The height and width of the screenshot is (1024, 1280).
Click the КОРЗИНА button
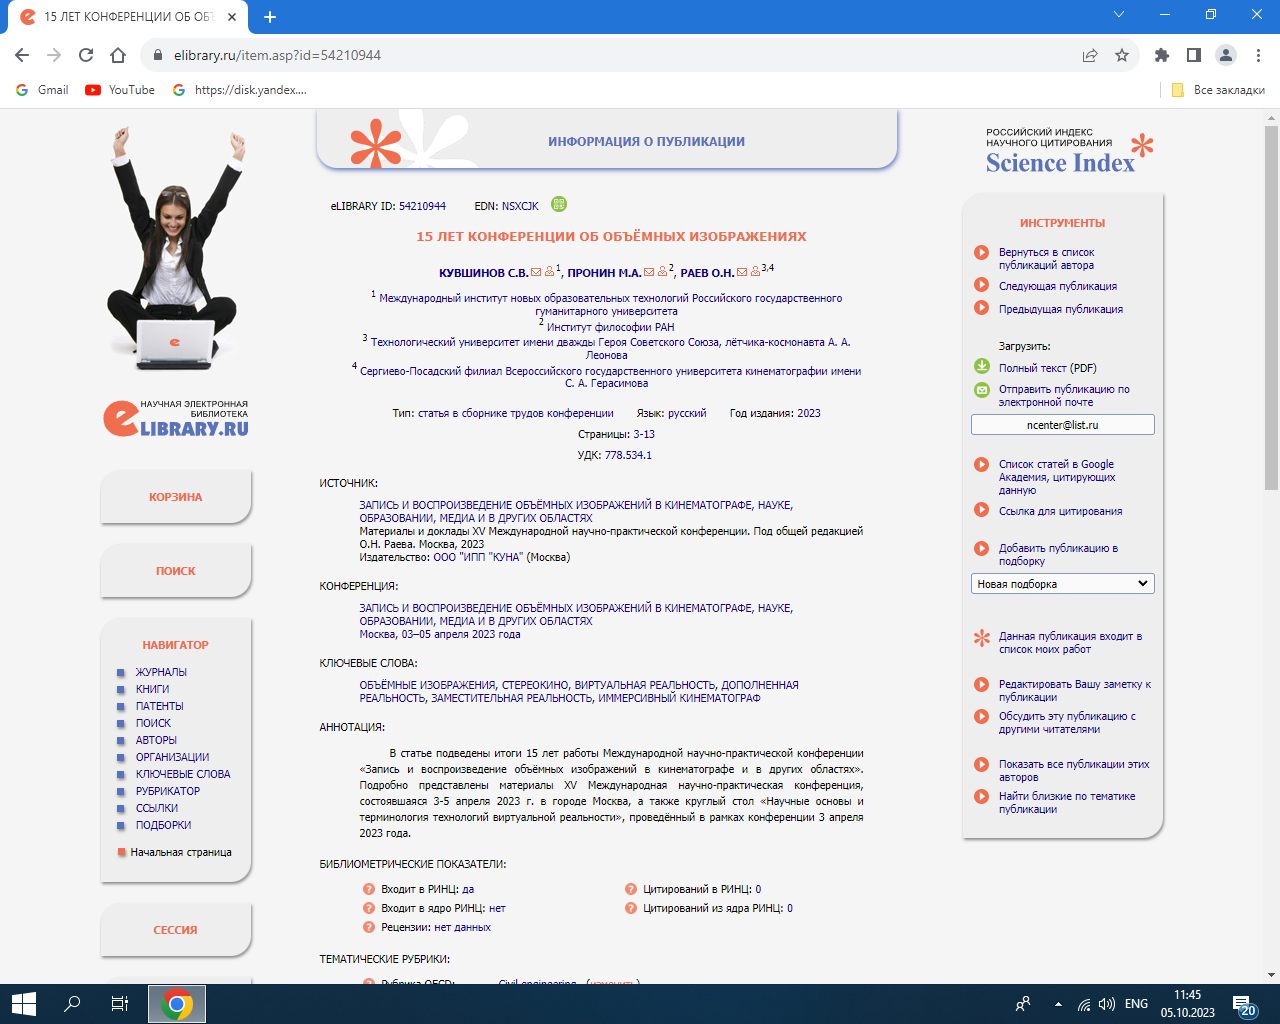tap(176, 497)
